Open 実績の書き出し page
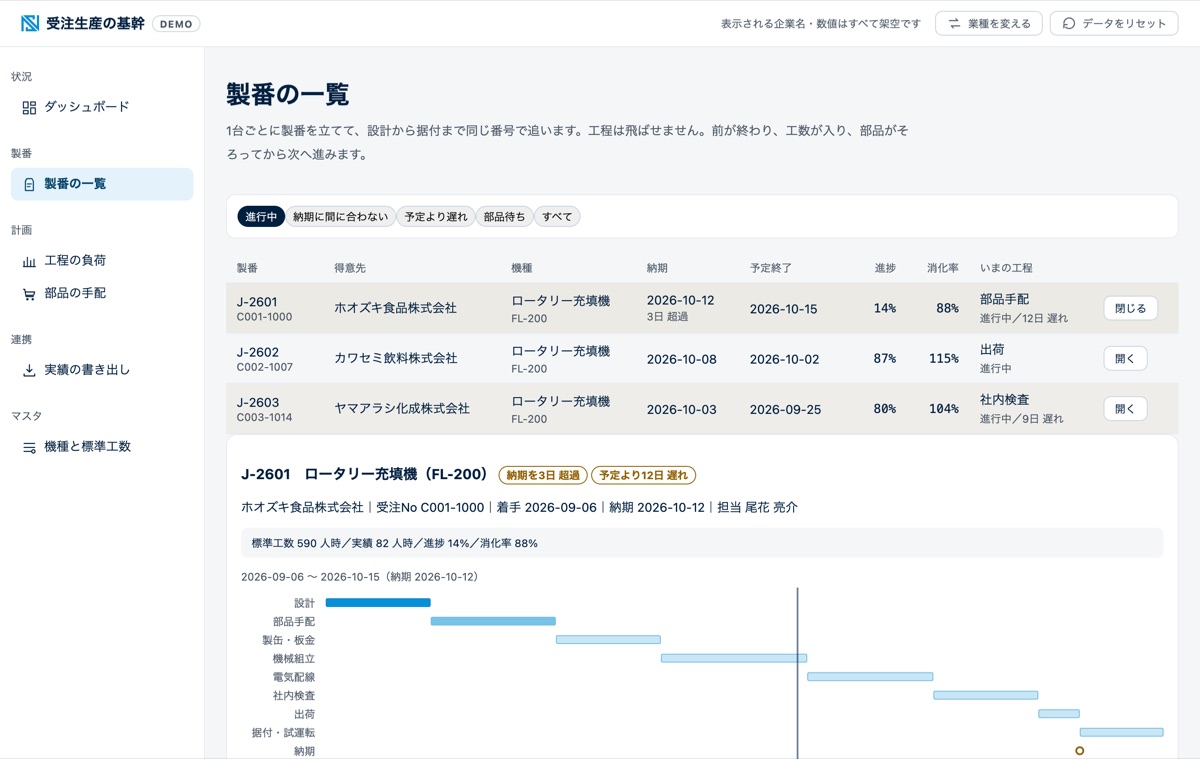1200x759 pixels. (x=102, y=370)
